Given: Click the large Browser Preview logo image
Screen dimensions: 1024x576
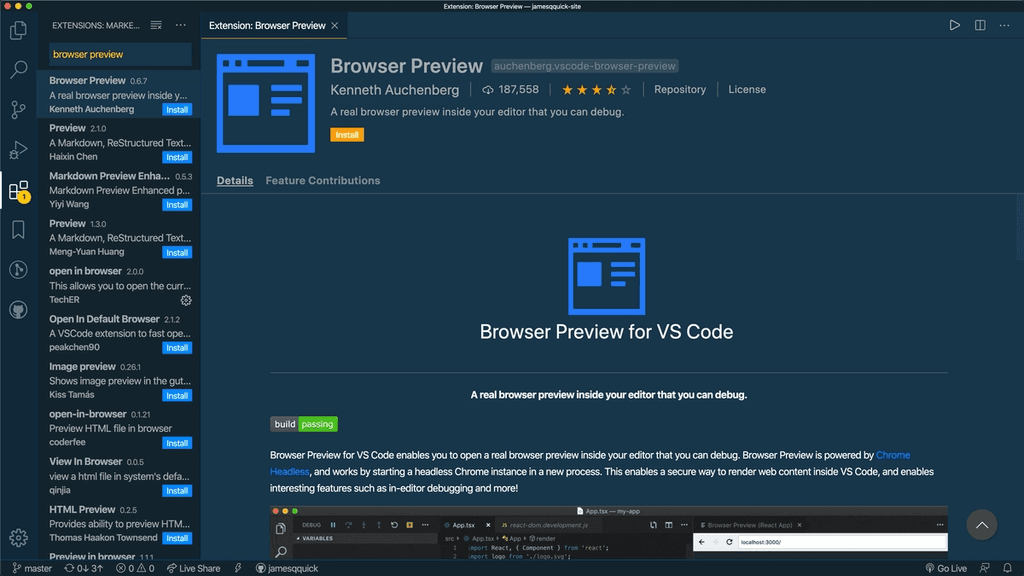Looking at the screenshot, I should click(266, 103).
